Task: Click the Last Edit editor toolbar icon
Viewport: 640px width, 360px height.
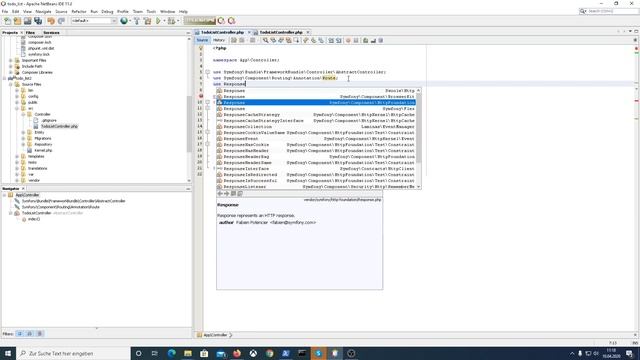Action: coord(234,40)
